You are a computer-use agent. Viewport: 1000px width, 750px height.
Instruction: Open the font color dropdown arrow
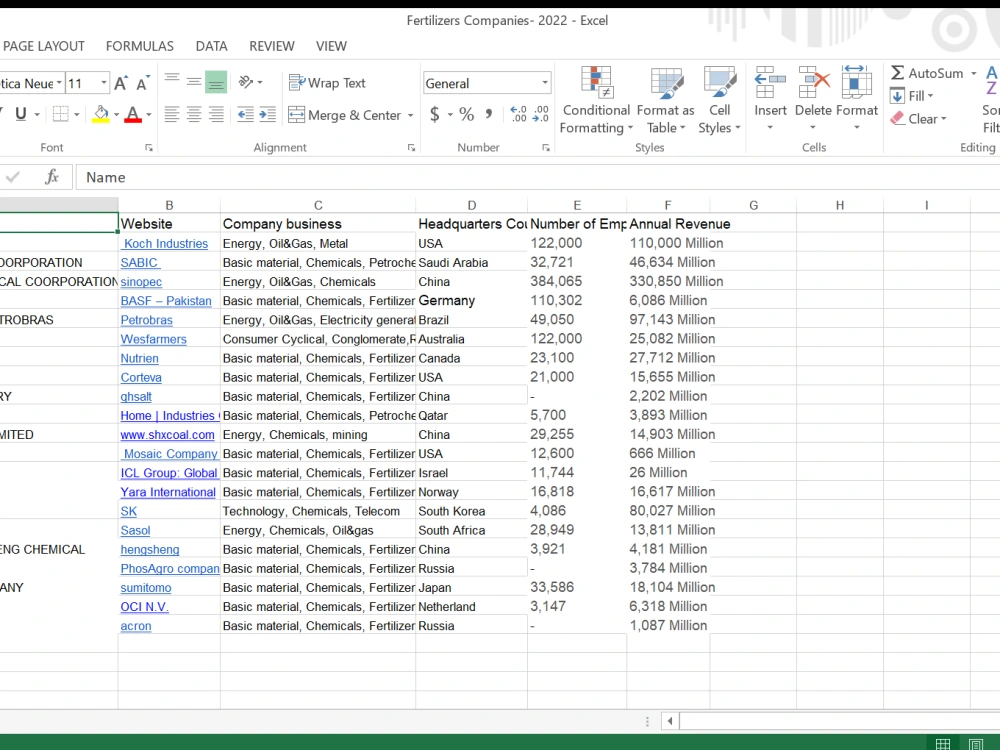tap(149, 115)
